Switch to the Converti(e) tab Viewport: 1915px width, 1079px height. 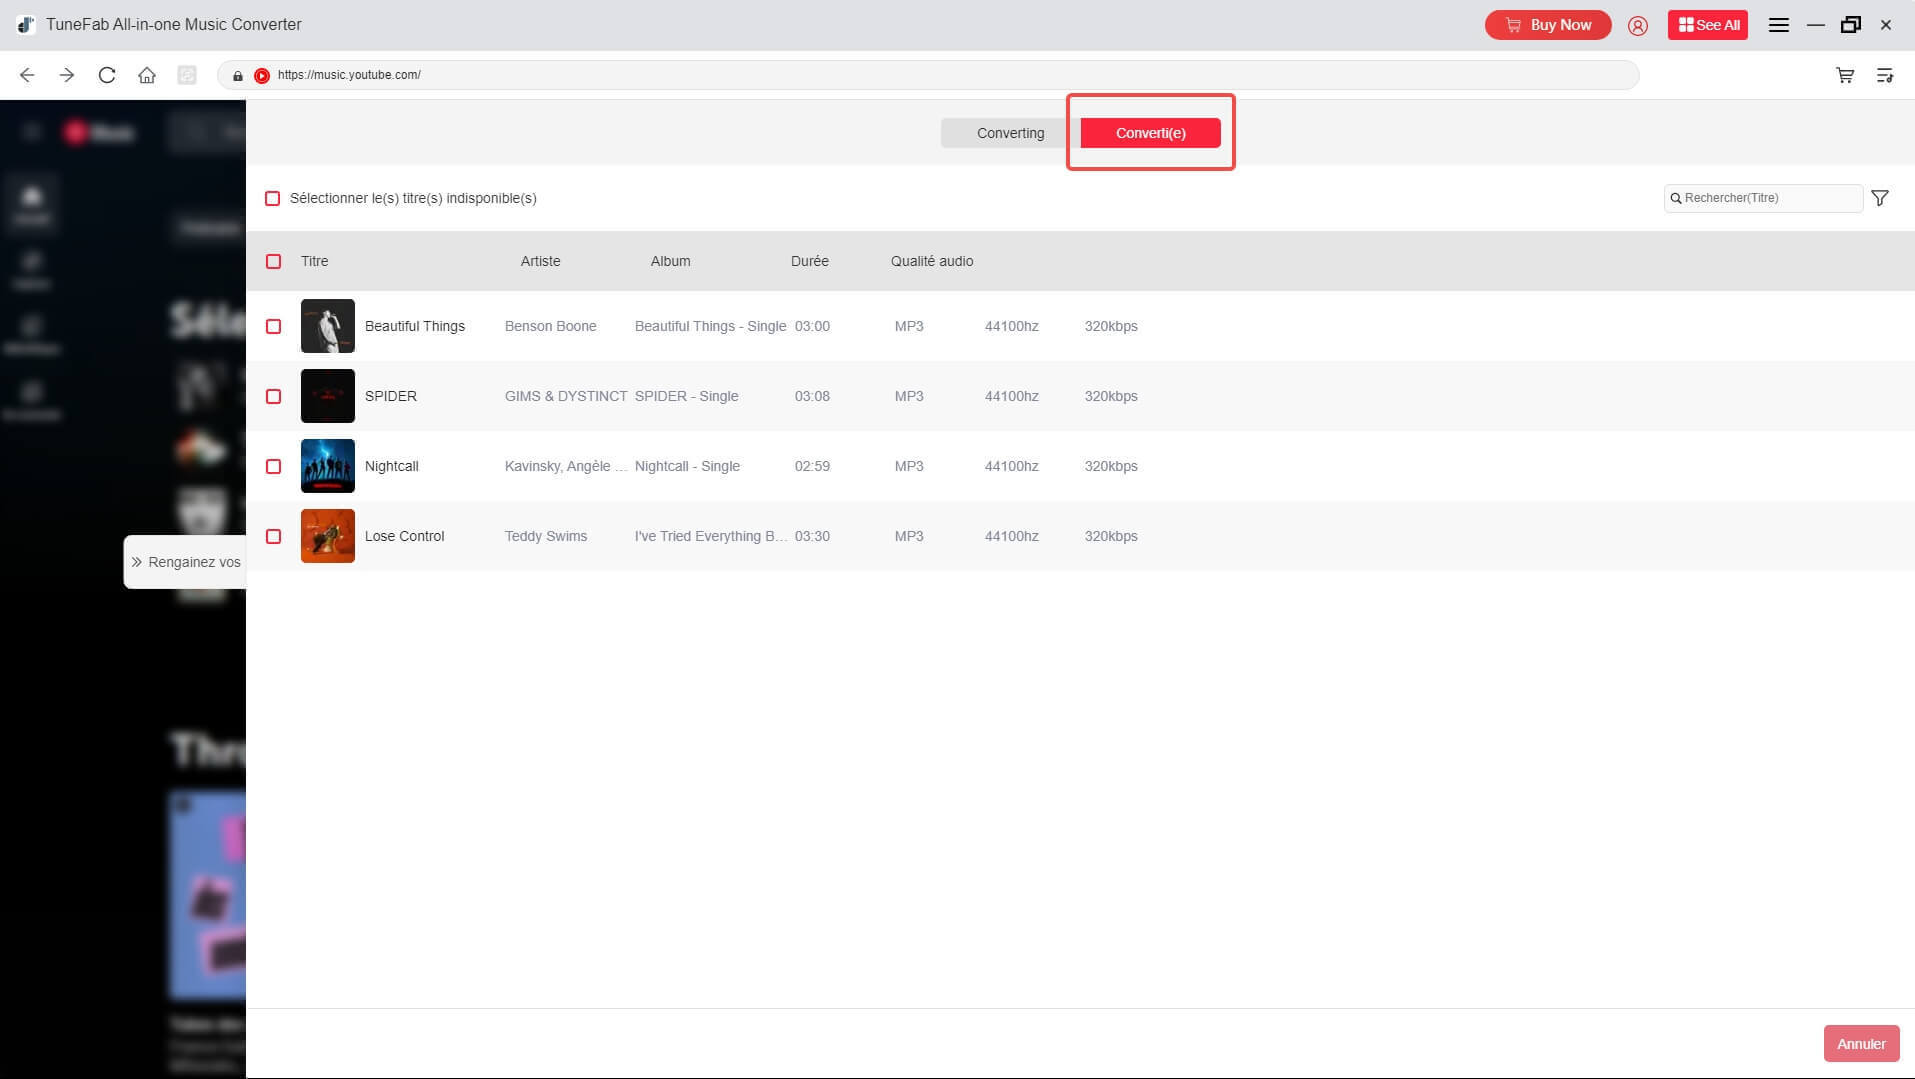1150,133
